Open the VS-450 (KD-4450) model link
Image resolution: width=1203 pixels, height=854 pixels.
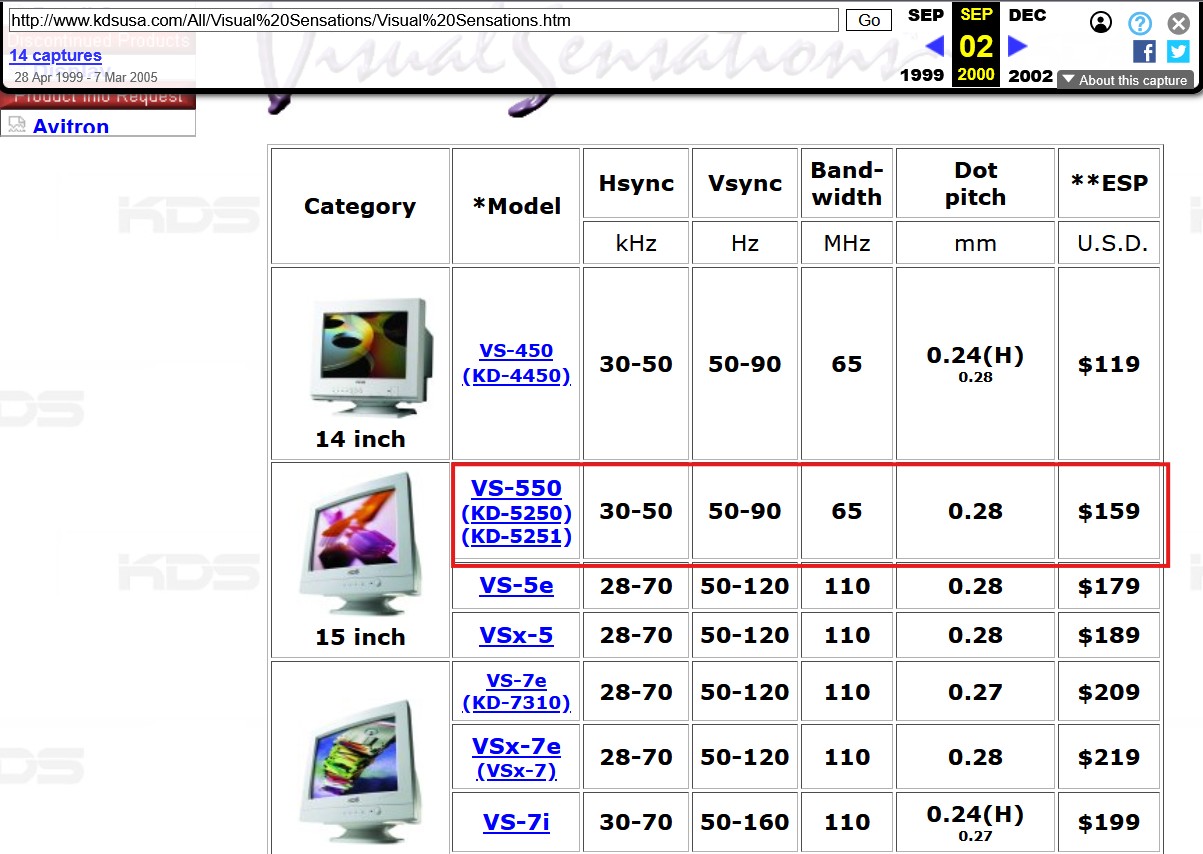pyautogui.click(x=516, y=363)
